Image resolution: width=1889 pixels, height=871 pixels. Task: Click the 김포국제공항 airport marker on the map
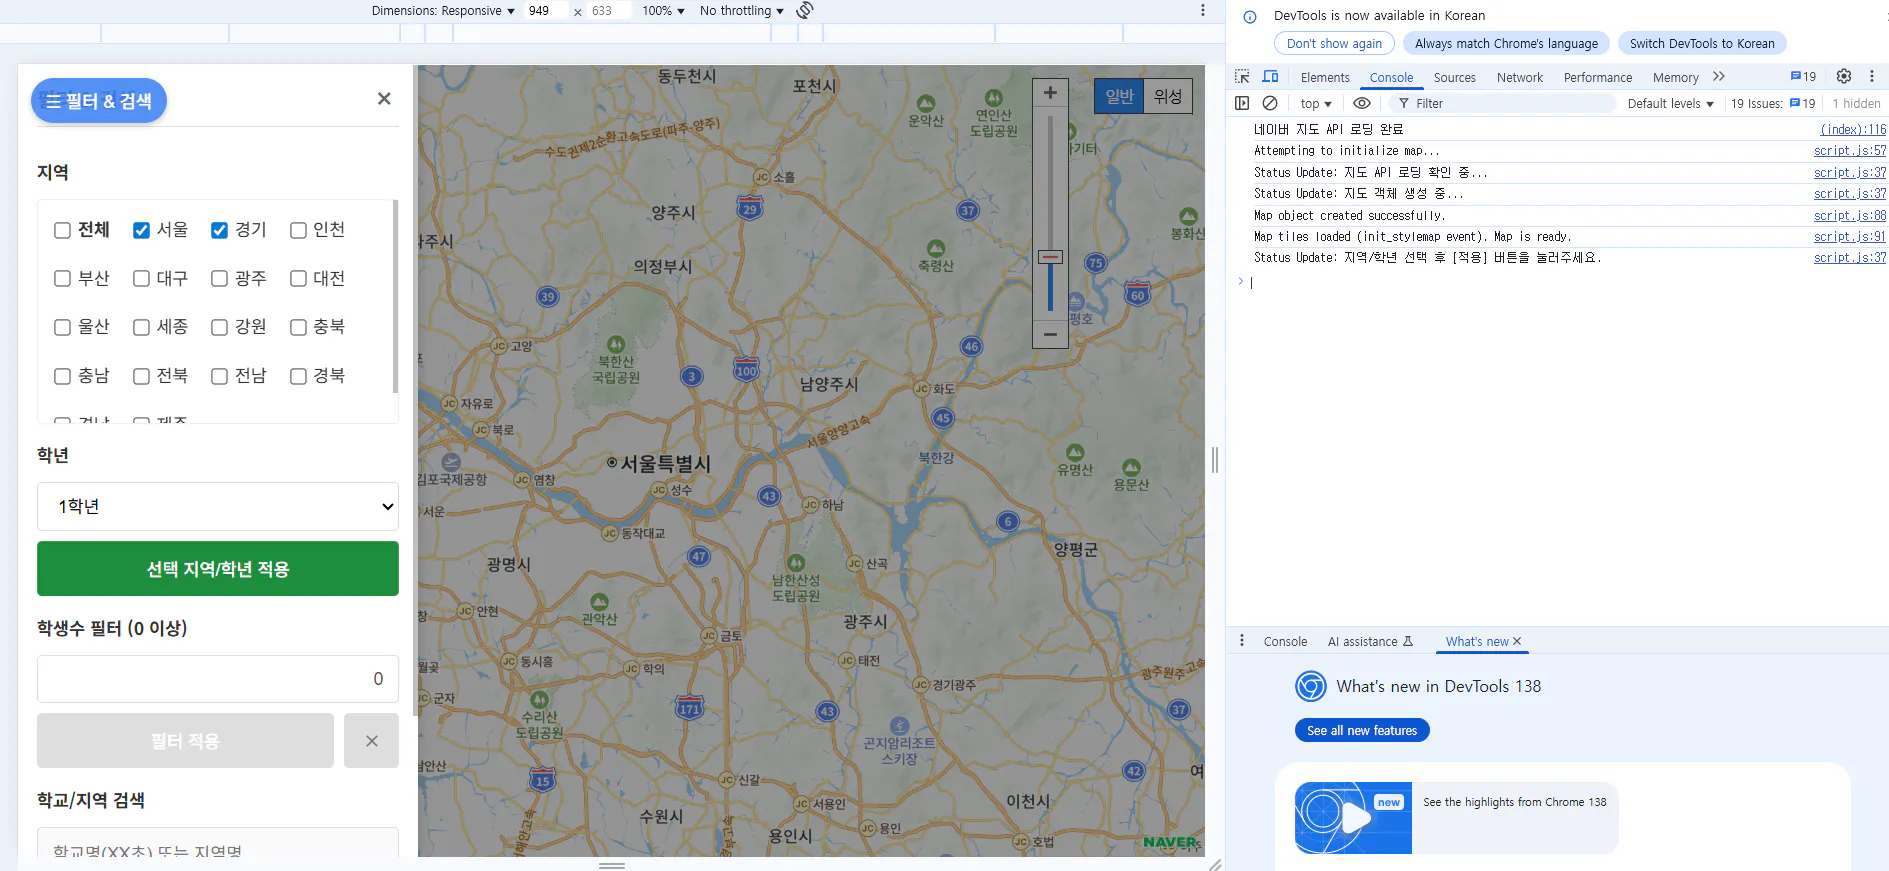click(451, 462)
